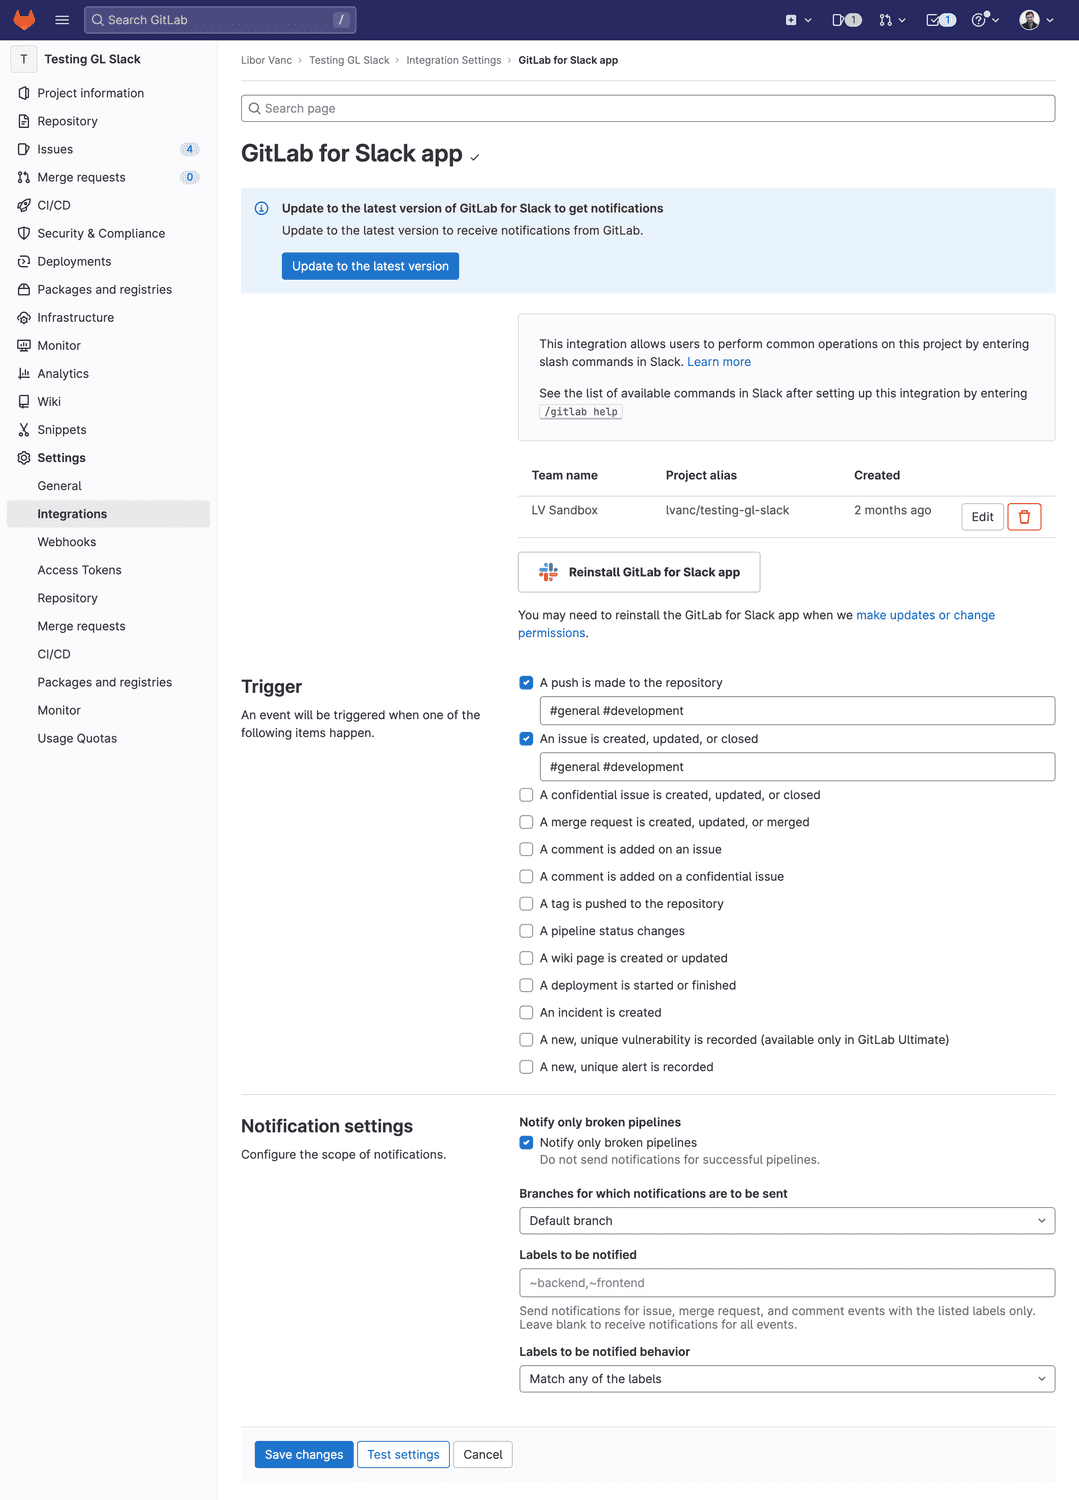Go to the Webhooks settings section
Viewport: 1079px width, 1500px height.
click(x=66, y=541)
